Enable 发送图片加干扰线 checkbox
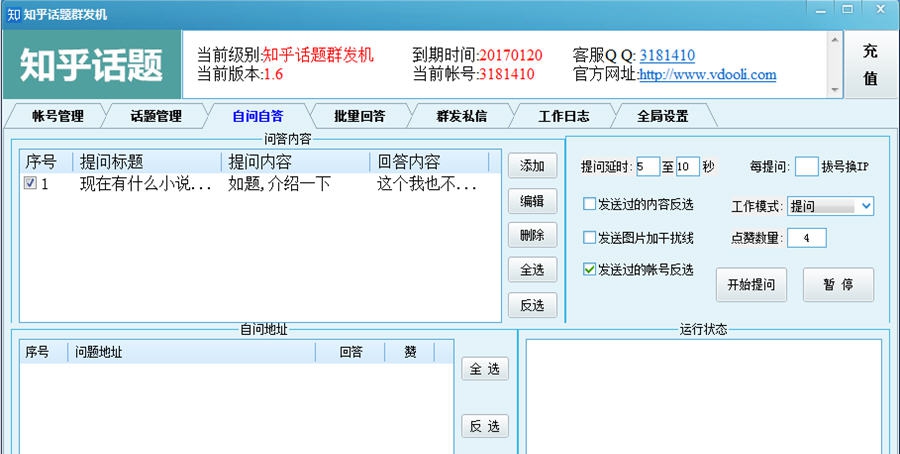Image resolution: width=900 pixels, height=454 pixels. point(589,237)
